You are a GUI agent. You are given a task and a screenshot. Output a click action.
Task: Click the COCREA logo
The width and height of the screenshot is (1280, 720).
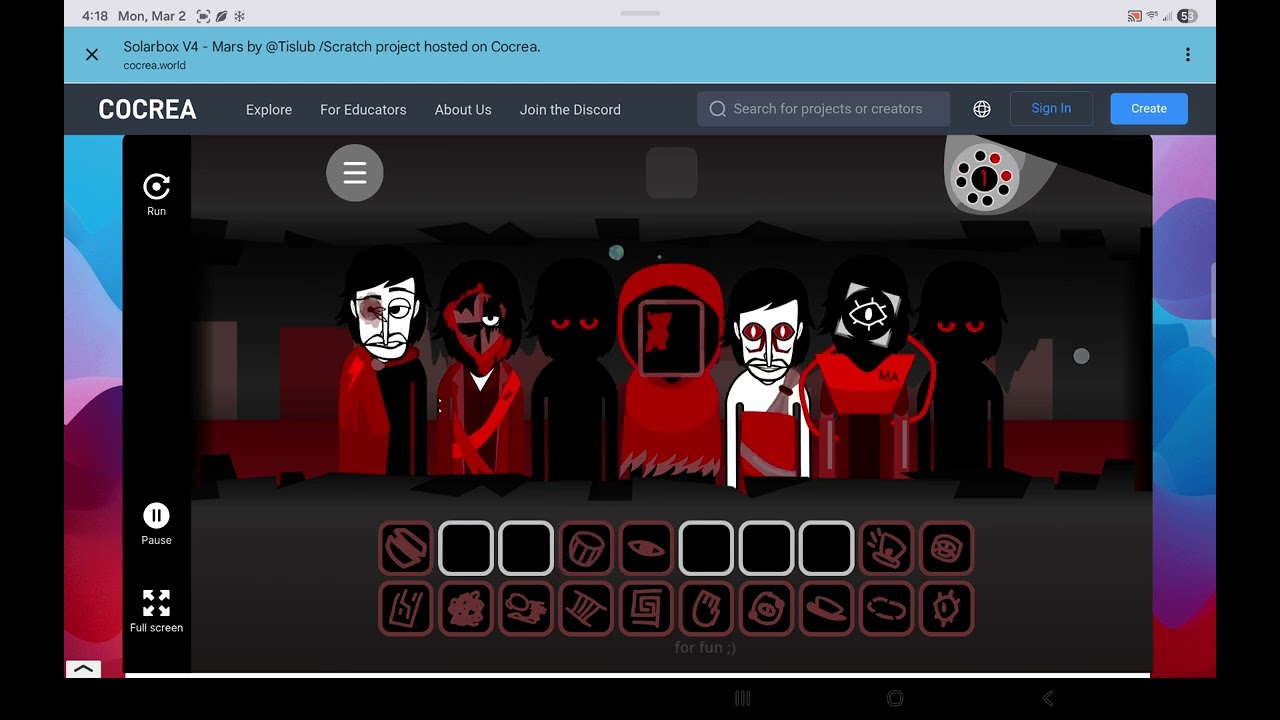[x=147, y=109]
